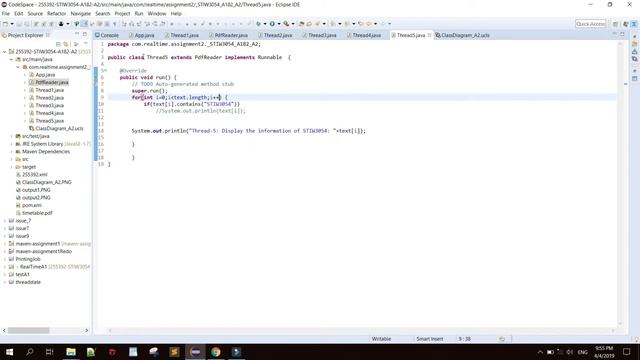Click the Eclipse icon on the taskbar

tap(195, 352)
